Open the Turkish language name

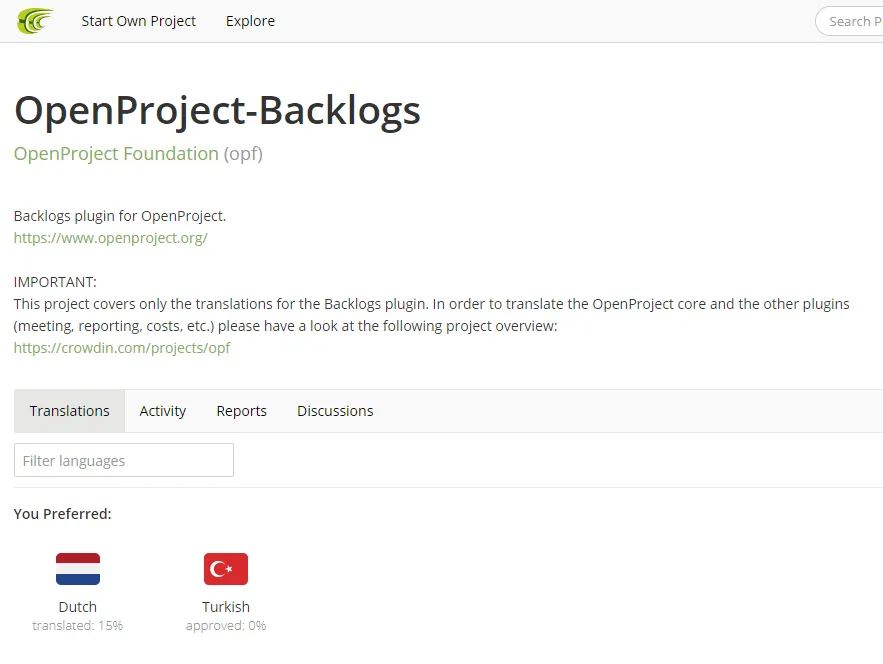[x=226, y=607]
